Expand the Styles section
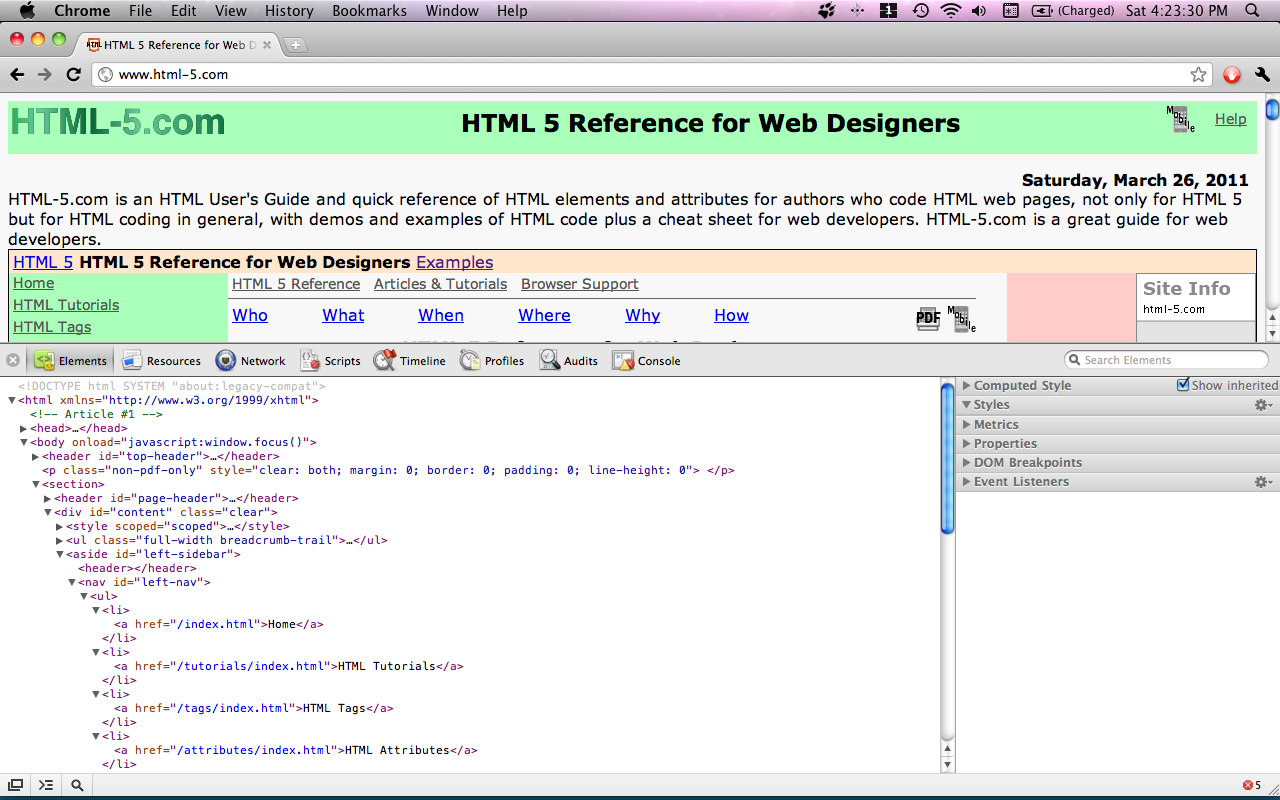This screenshot has height=800, width=1280. pos(968,405)
